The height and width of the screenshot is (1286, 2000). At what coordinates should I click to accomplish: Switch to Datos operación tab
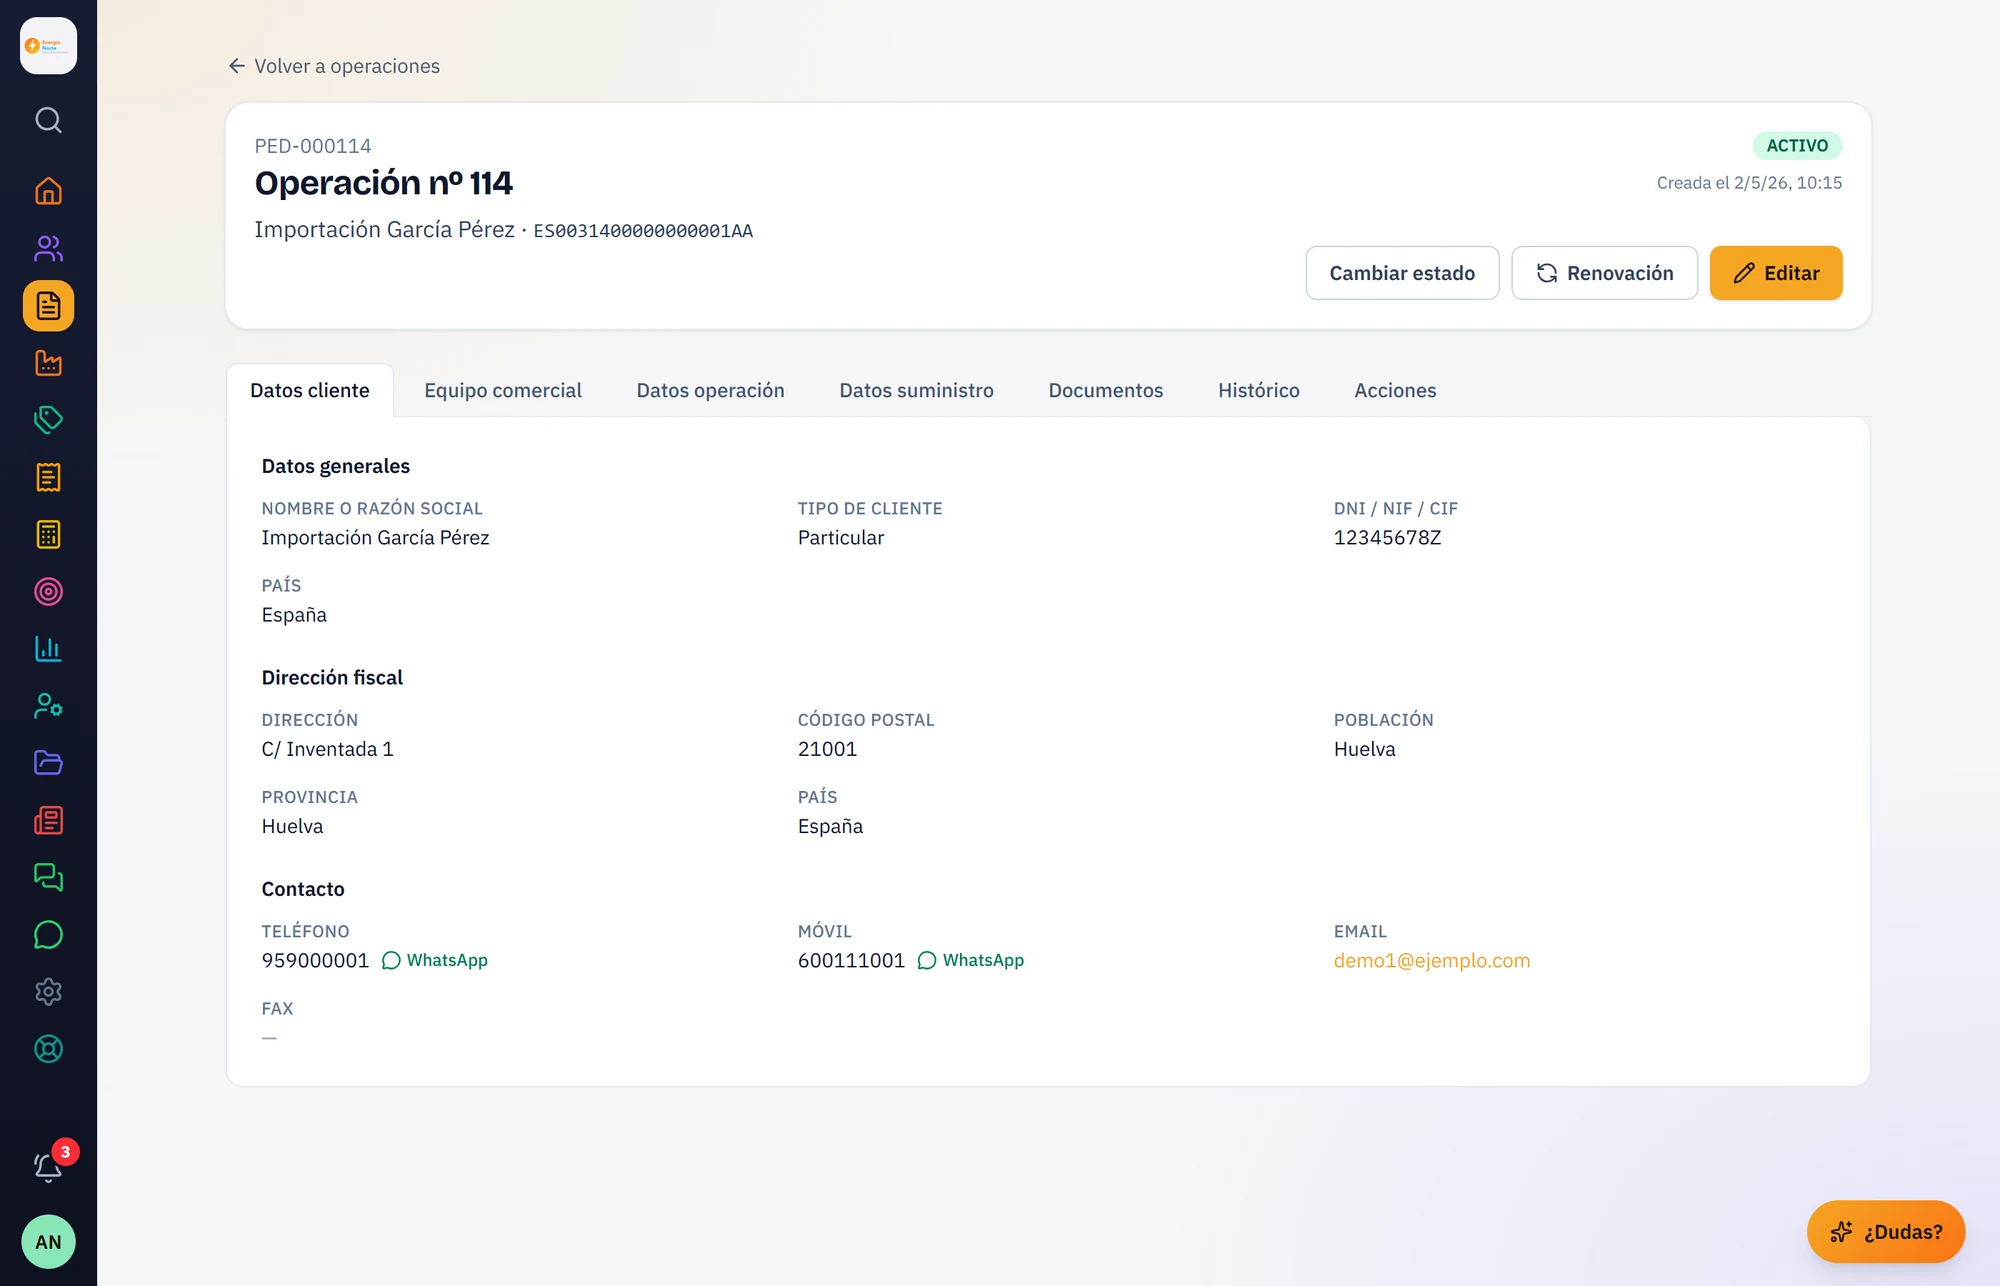711,390
